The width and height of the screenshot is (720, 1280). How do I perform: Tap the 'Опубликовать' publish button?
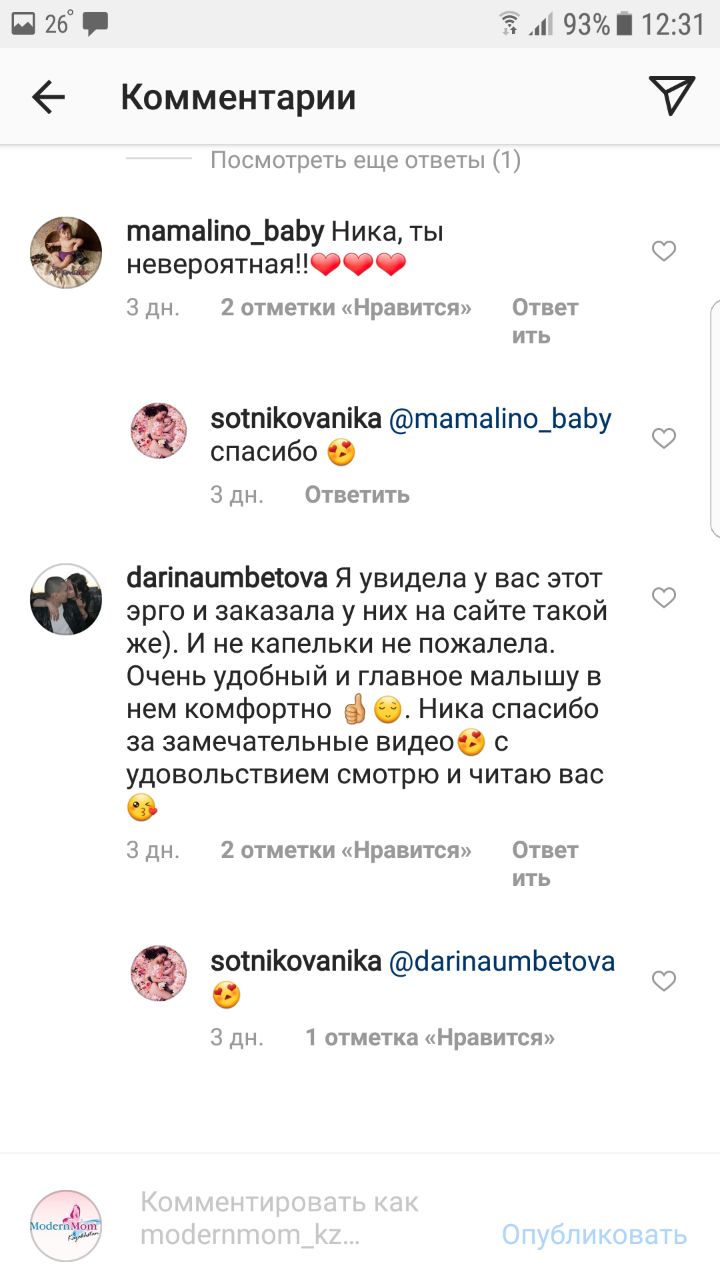594,1234
